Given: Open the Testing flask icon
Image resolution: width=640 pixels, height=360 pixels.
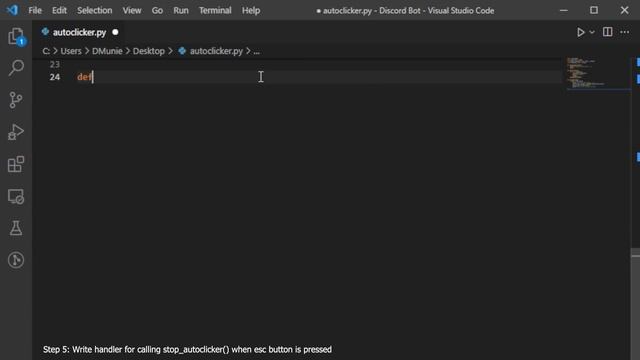Looking at the screenshot, I should 16,228.
